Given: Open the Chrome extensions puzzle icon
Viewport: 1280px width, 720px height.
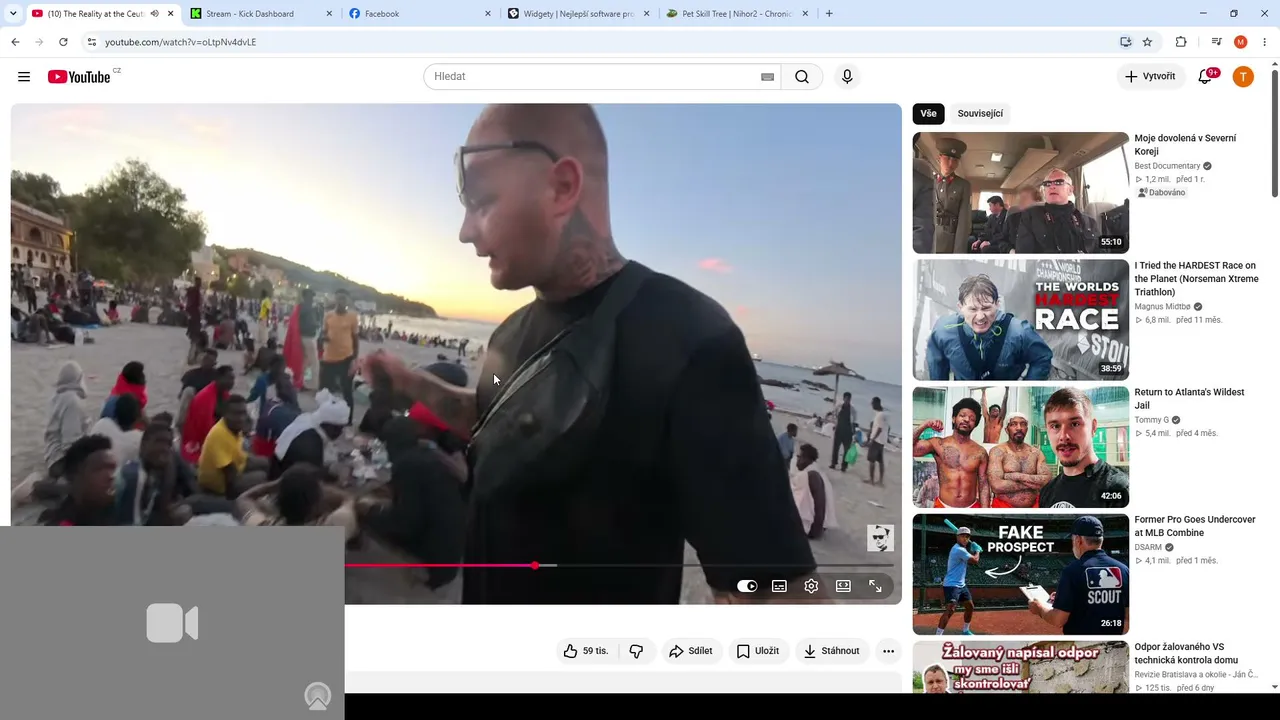Looking at the screenshot, I should coord(1181,42).
